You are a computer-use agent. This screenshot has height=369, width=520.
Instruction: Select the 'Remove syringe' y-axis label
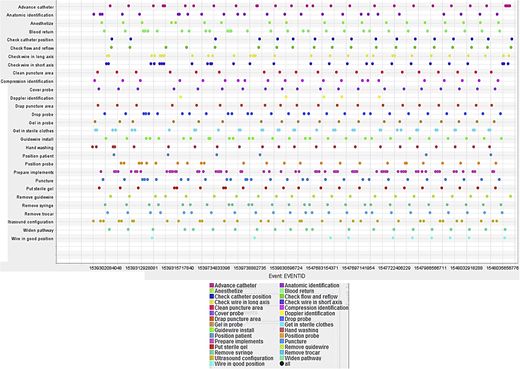38,206
